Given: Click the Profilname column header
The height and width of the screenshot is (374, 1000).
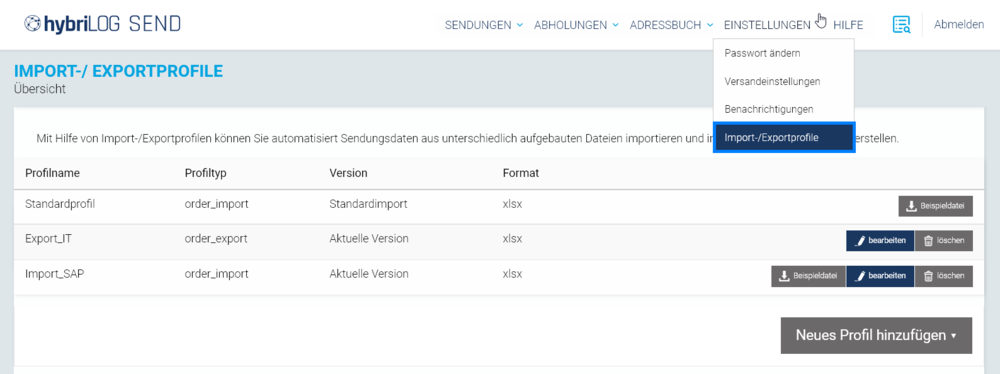Looking at the screenshot, I should coord(52,173).
